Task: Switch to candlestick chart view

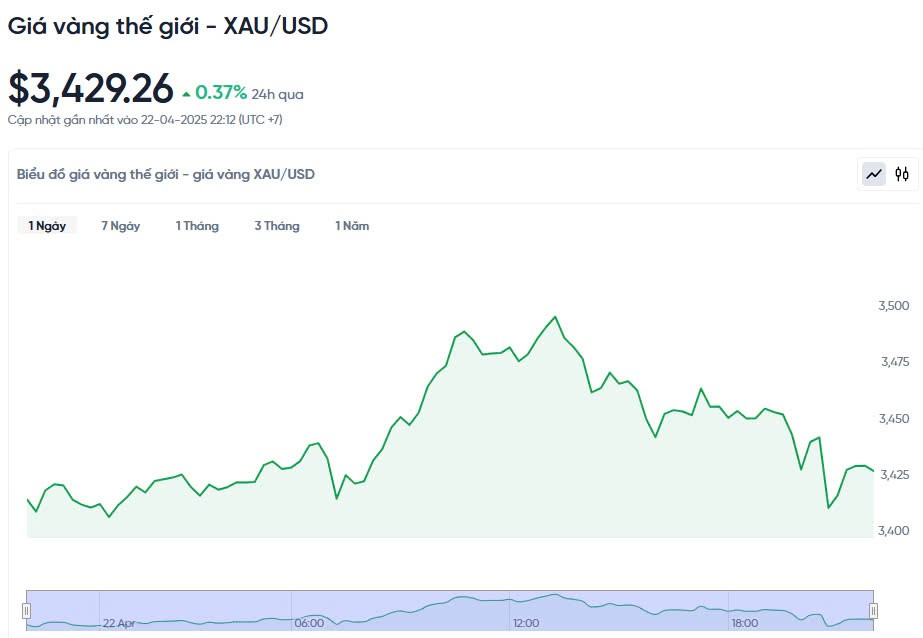Action: tap(902, 174)
